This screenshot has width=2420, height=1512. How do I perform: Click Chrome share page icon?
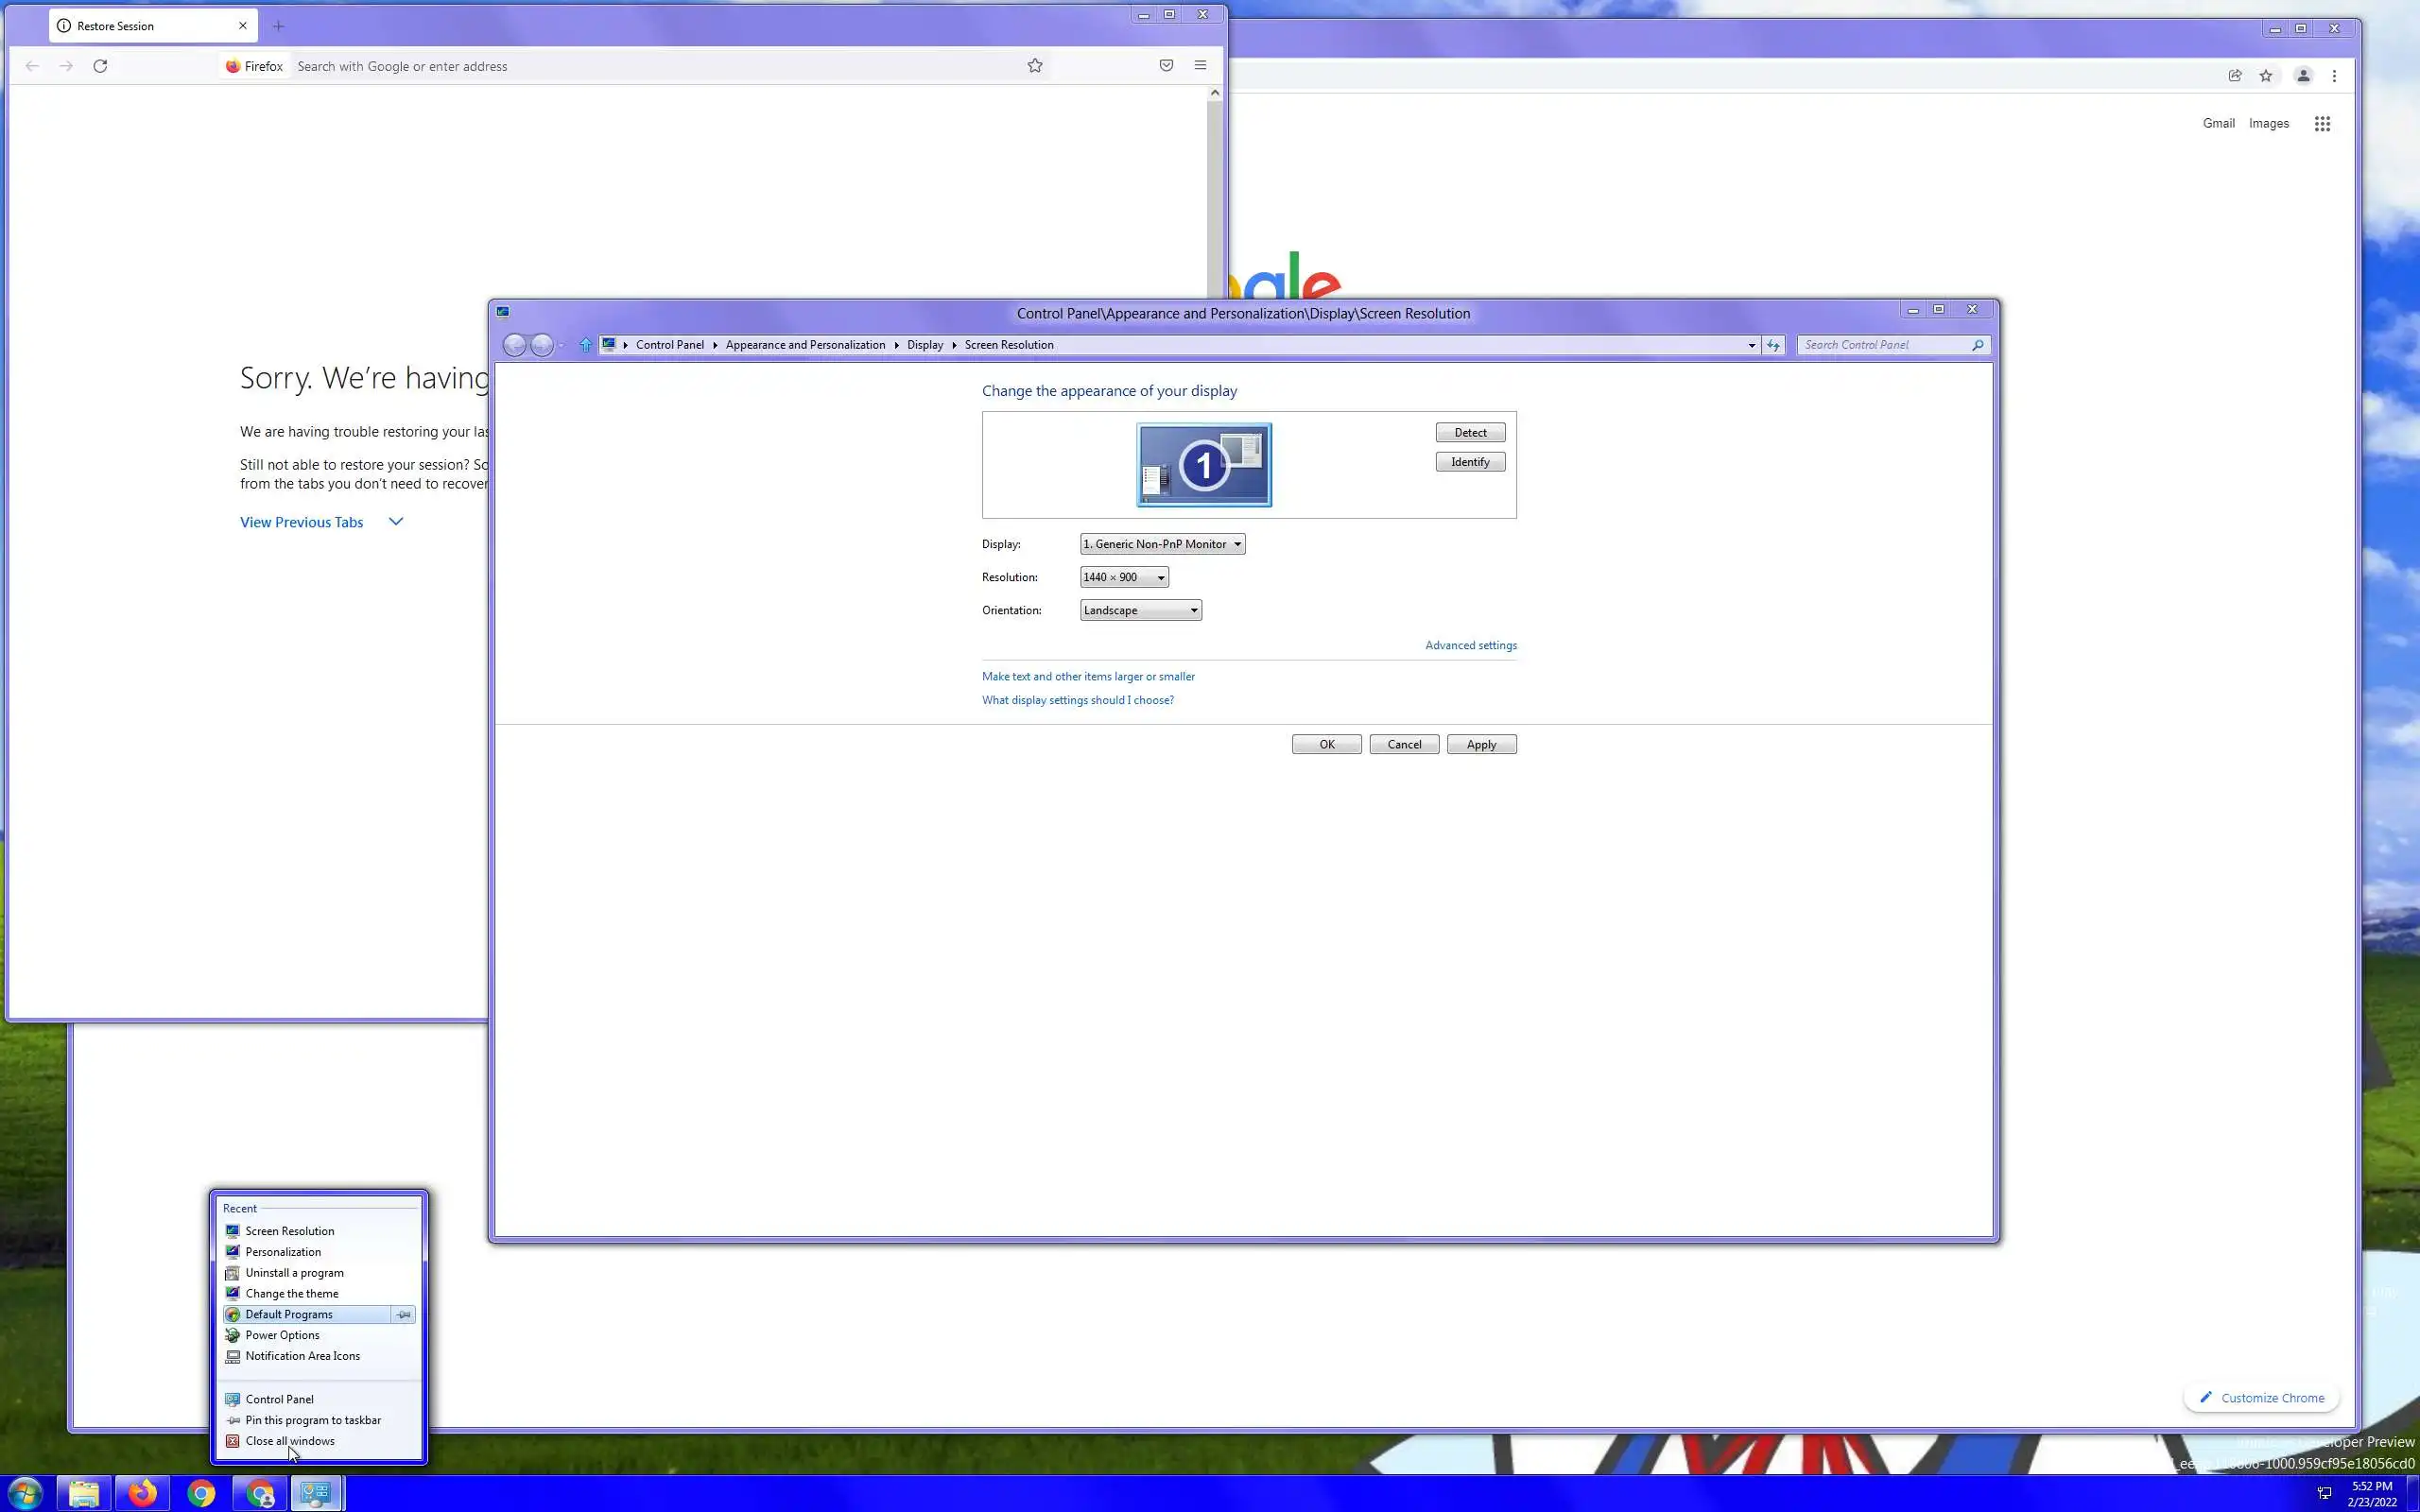2235,76
